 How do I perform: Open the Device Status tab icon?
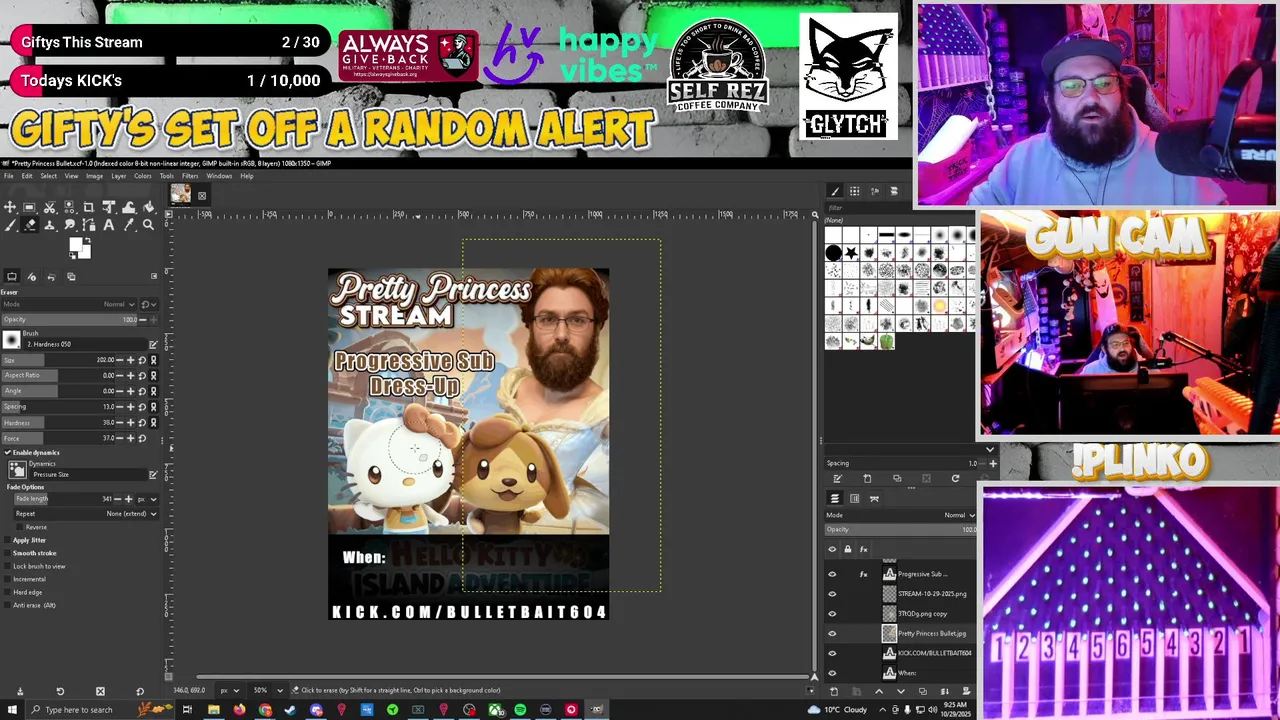pyautogui.click(x=32, y=277)
